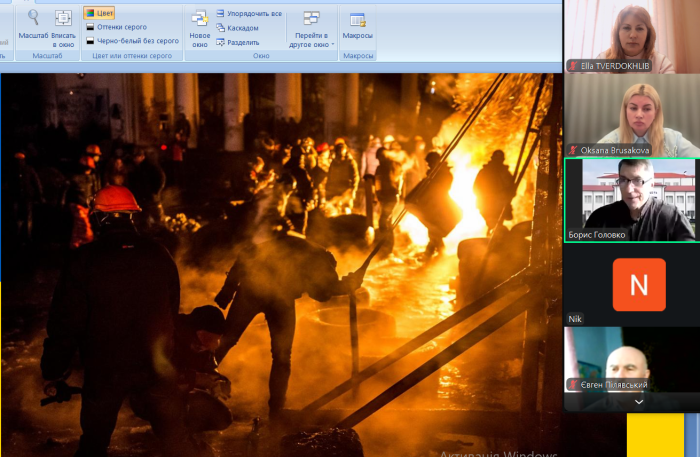This screenshot has width=700, height=457.
Task: Click the Окно group label
Action: click(261, 56)
